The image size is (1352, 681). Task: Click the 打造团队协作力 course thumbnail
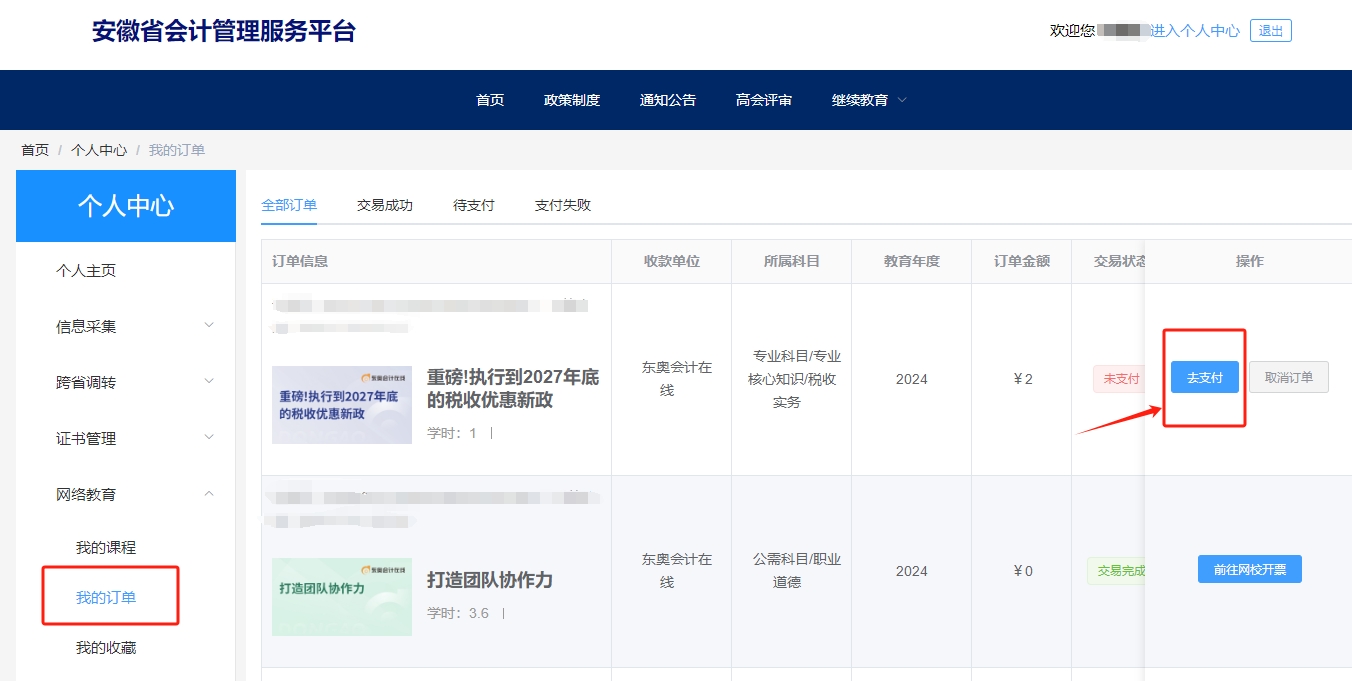click(341, 595)
